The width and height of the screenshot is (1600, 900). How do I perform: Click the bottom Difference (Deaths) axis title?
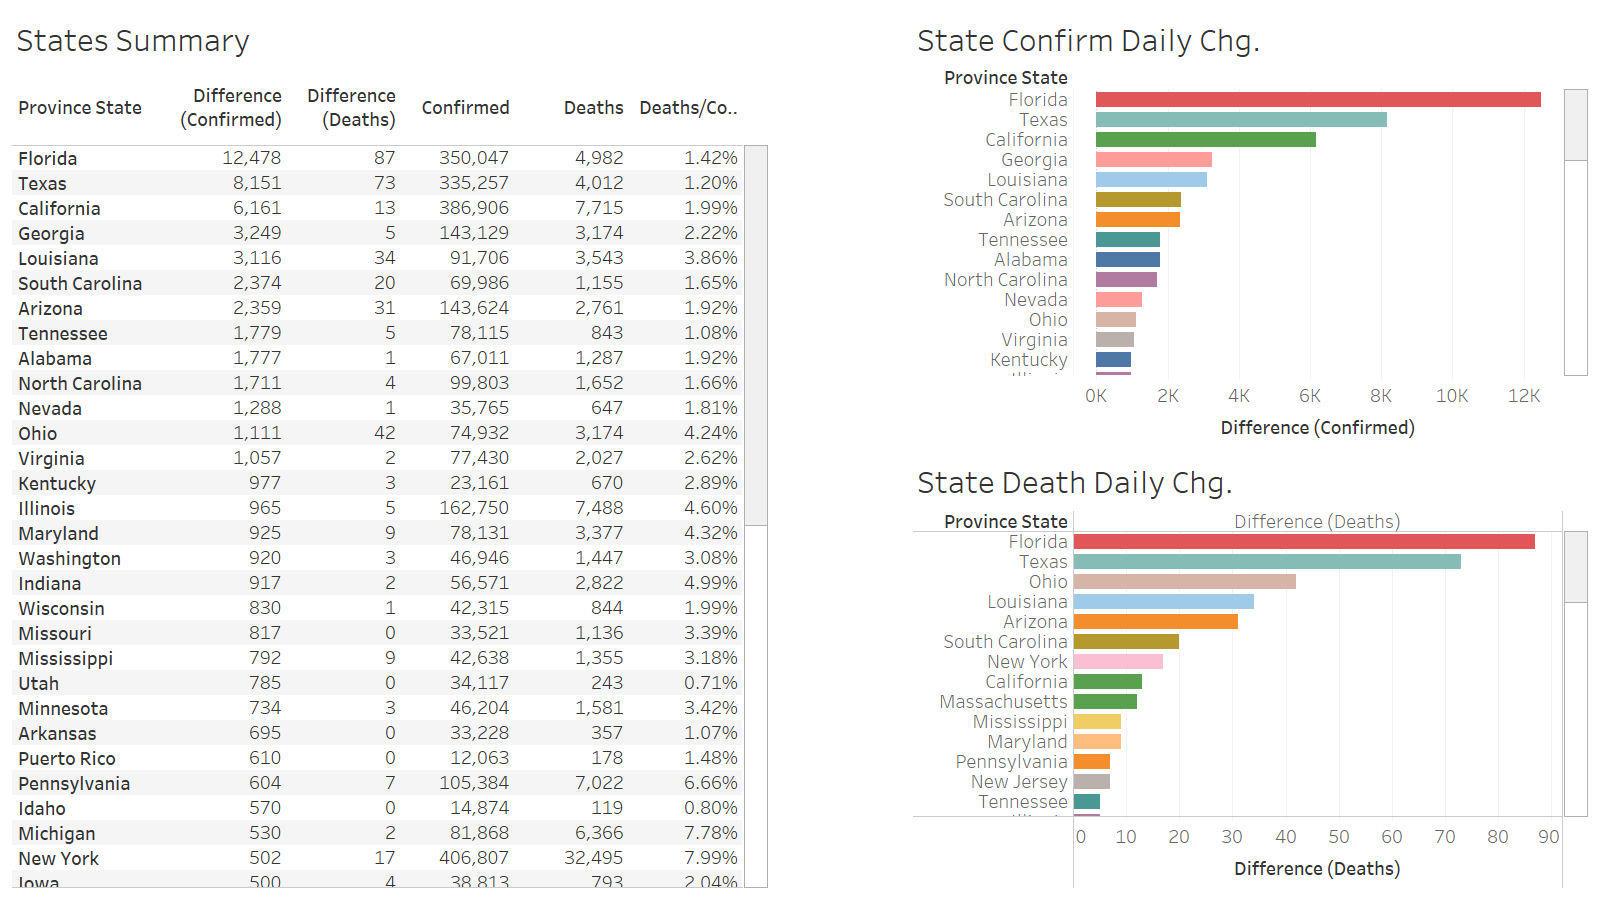[1317, 869]
